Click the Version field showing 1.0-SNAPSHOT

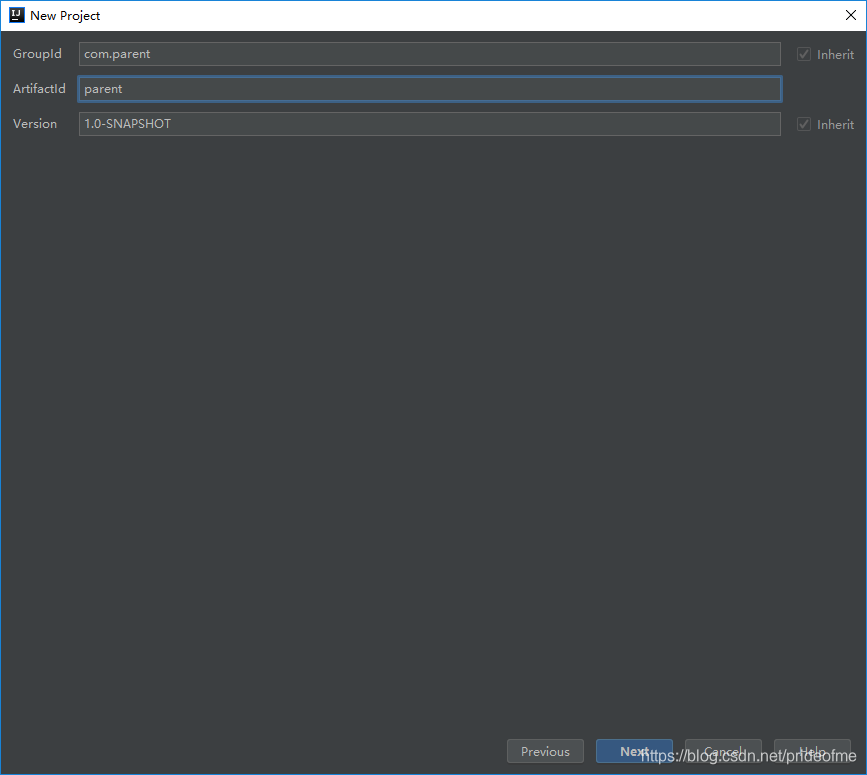tap(430, 124)
